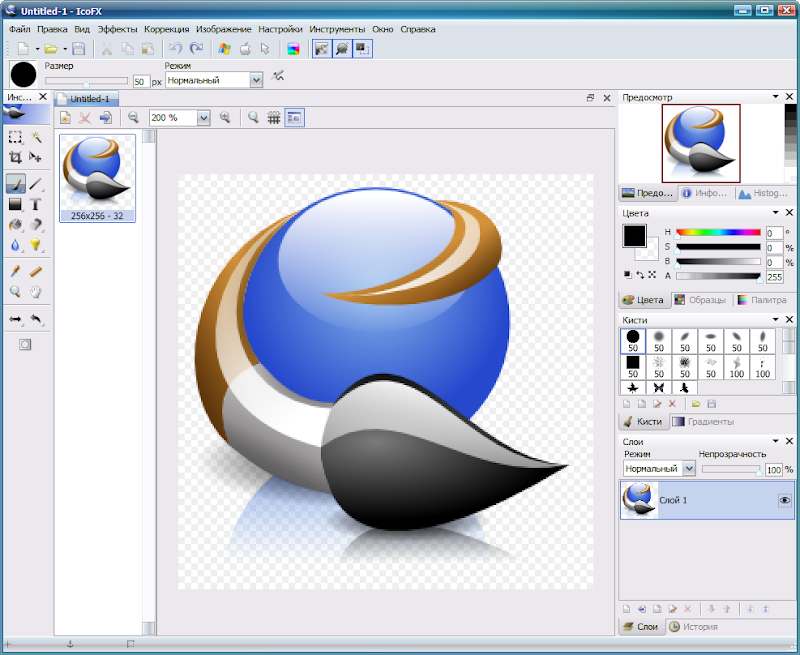Select the Text tool
The height and width of the screenshot is (655, 800).
point(36,204)
